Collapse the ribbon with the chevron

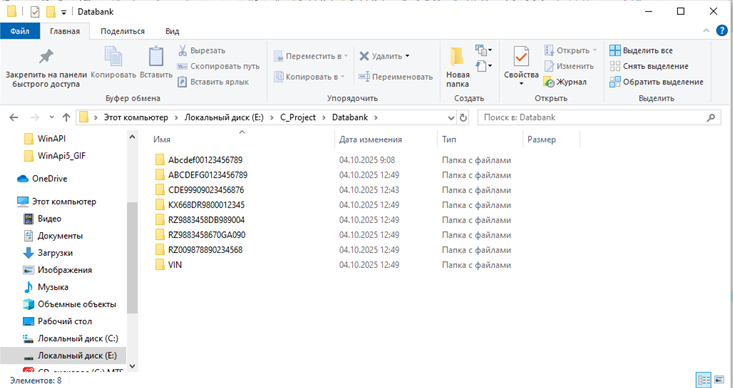coord(706,31)
